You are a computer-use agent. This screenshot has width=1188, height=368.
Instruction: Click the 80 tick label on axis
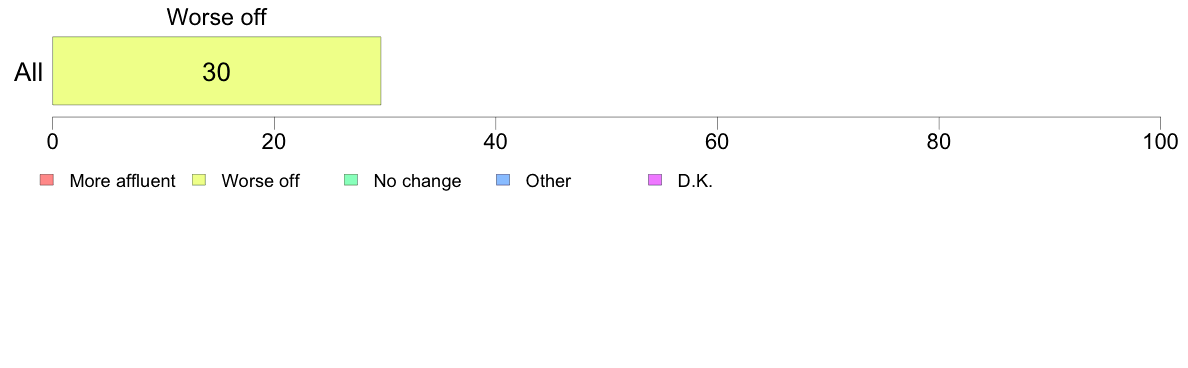pyautogui.click(x=939, y=141)
